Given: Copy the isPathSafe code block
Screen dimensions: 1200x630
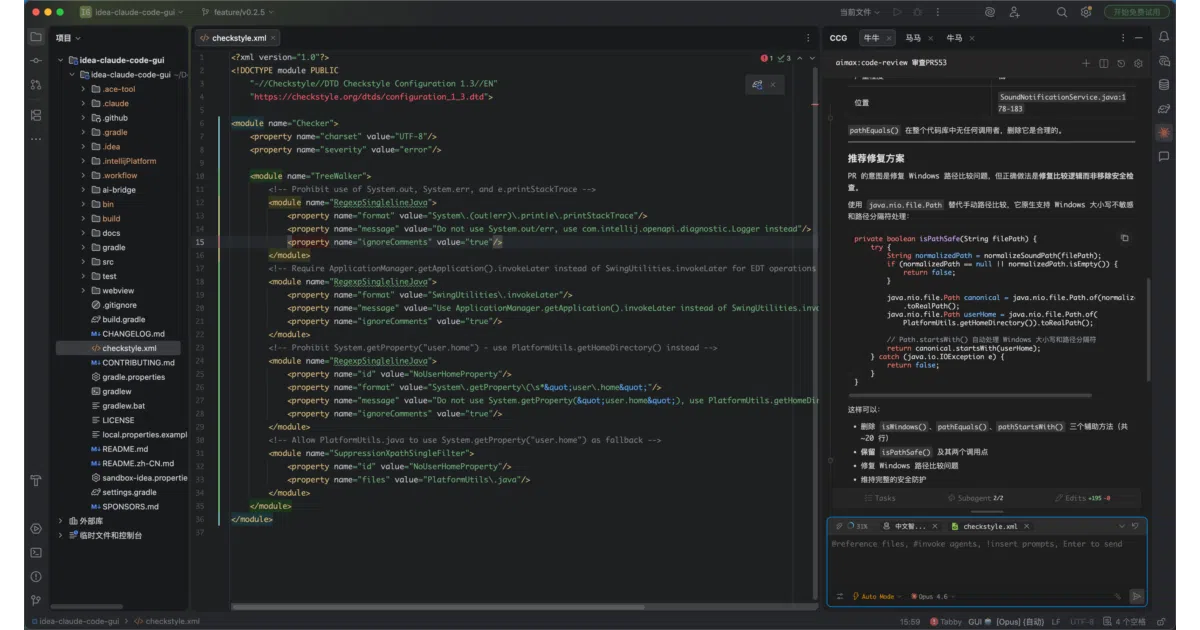Looking at the screenshot, I should coord(1124,238).
